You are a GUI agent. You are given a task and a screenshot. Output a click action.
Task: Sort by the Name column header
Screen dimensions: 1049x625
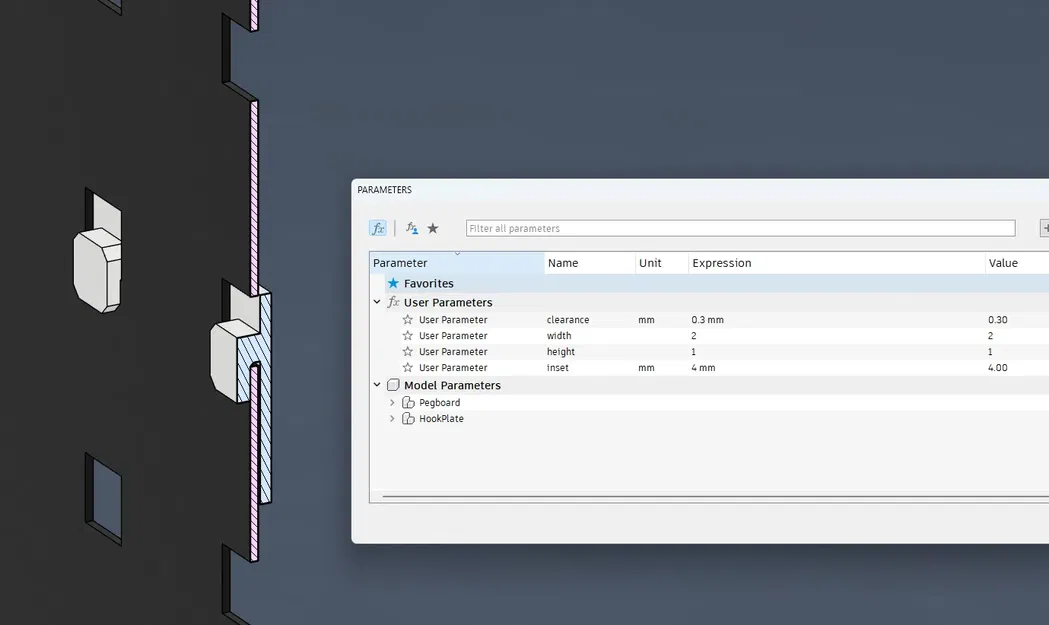point(590,263)
